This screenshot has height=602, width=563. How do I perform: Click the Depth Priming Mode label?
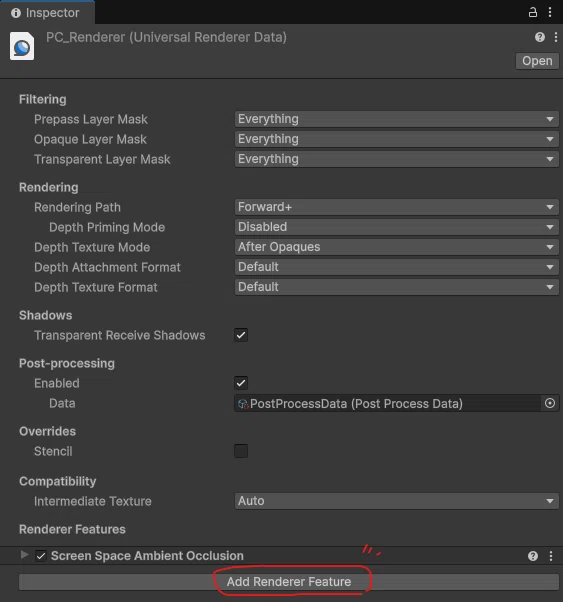click(107, 227)
